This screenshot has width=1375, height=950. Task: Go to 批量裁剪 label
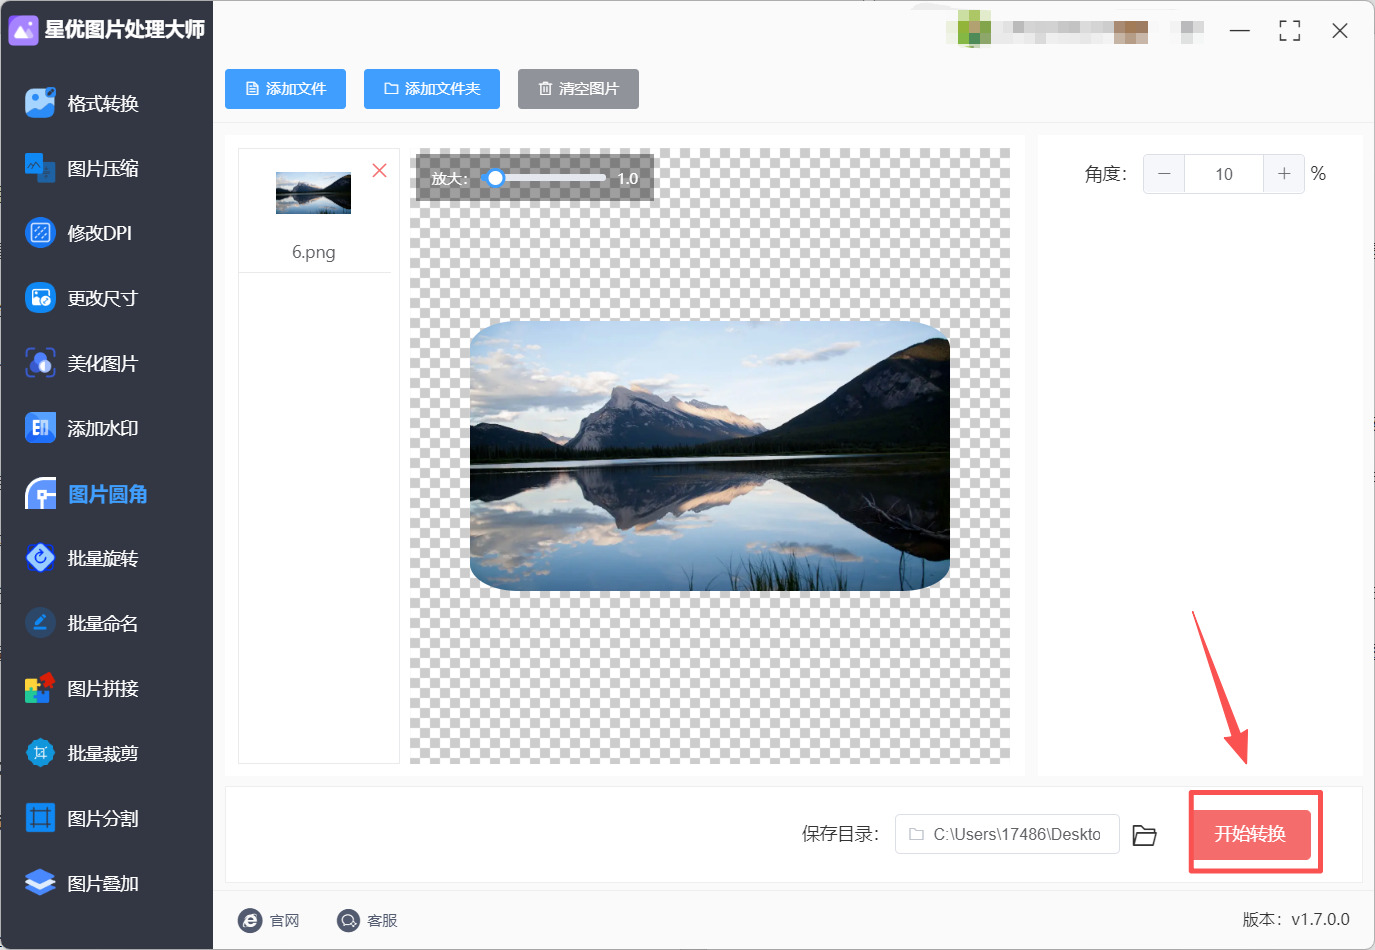(x=103, y=753)
